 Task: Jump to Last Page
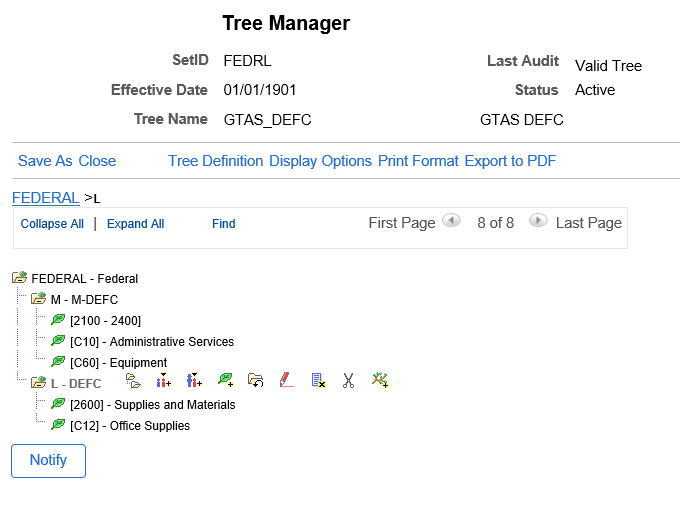click(588, 223)
